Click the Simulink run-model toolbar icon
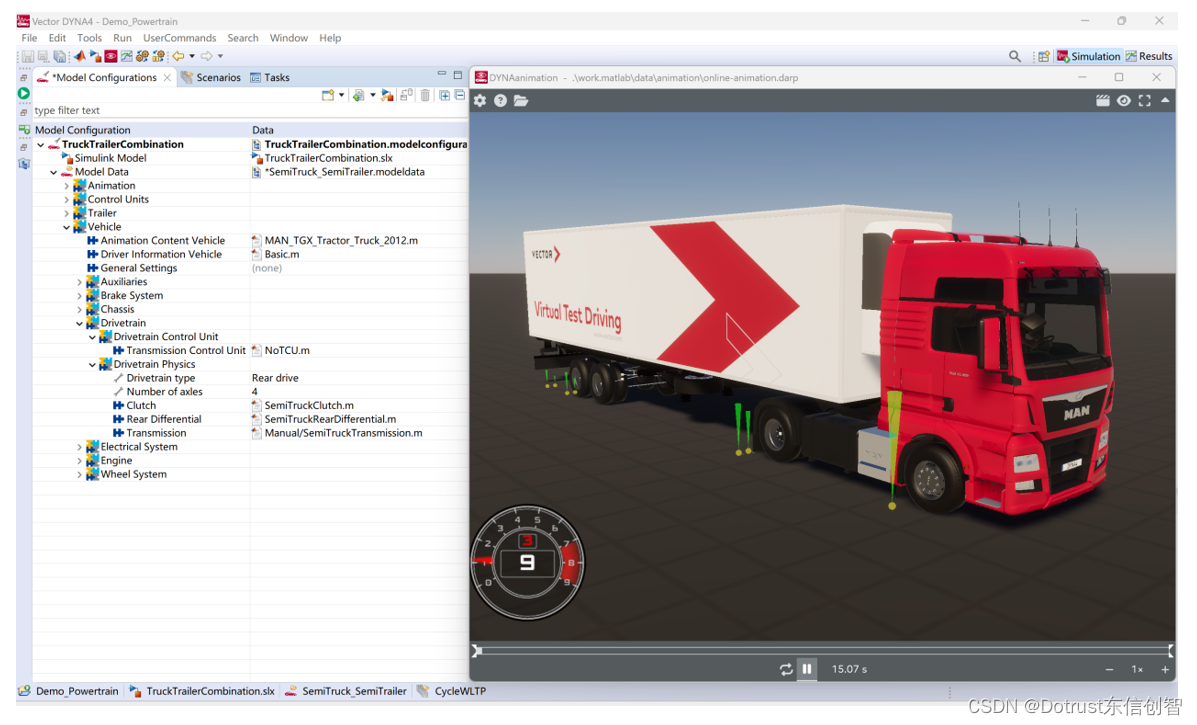This screenshot has height=725, width=1197. [95, 56]
